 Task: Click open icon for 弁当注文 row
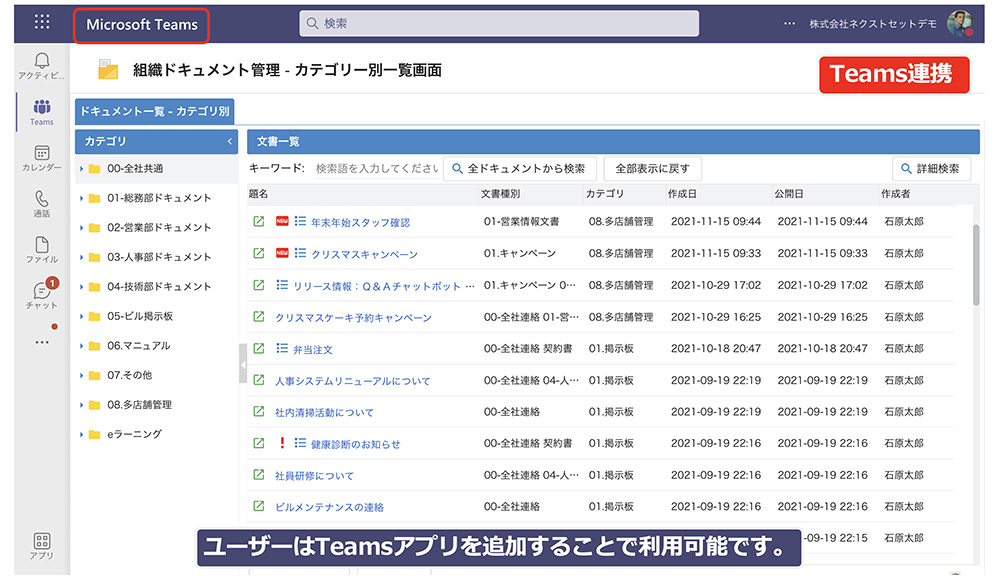[259, 348]
